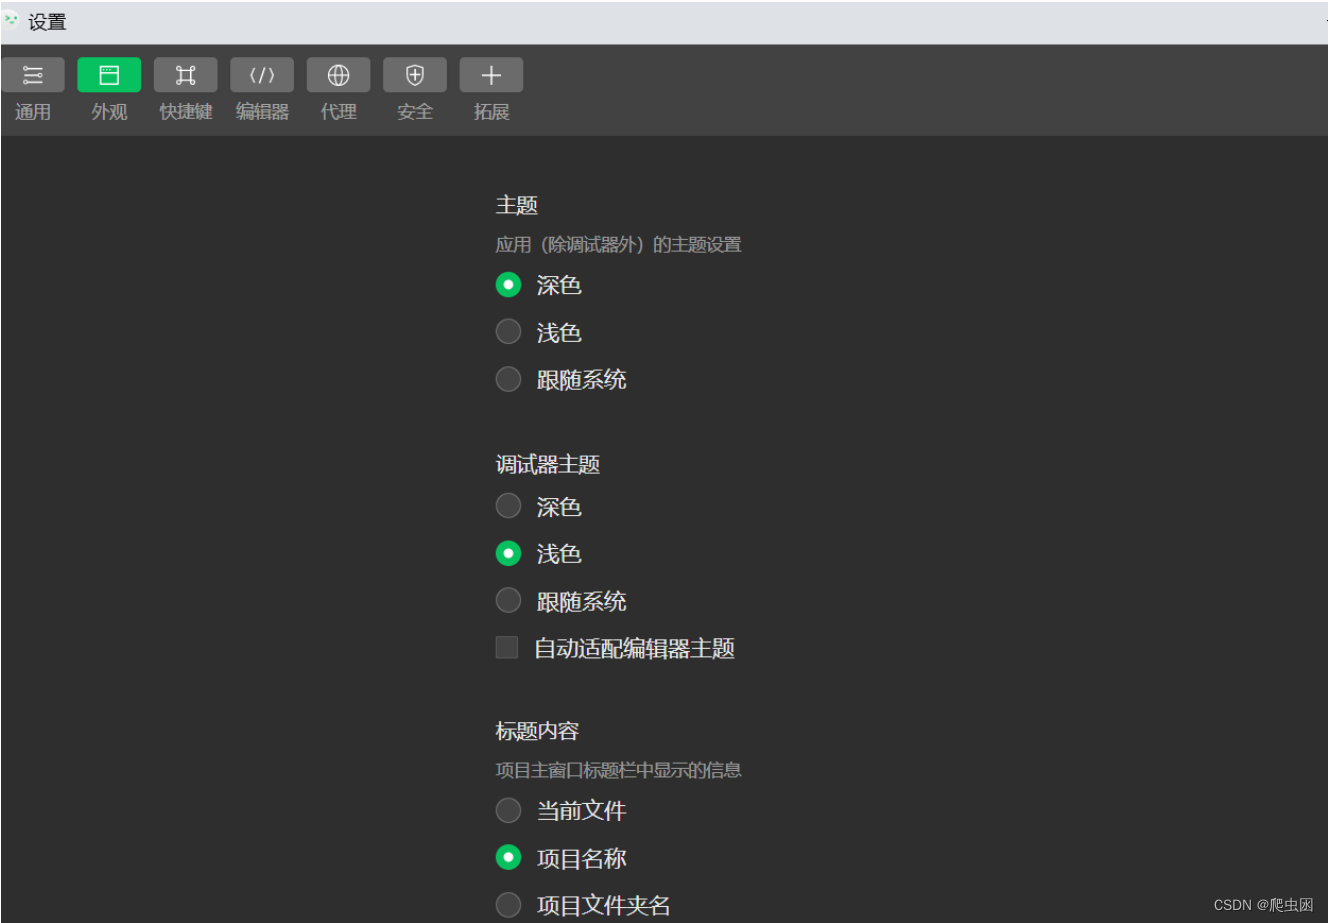The height and width of the screenshot is (923, 1329).
Task: Select 浅色 under 主题
Action: [508, 332]
